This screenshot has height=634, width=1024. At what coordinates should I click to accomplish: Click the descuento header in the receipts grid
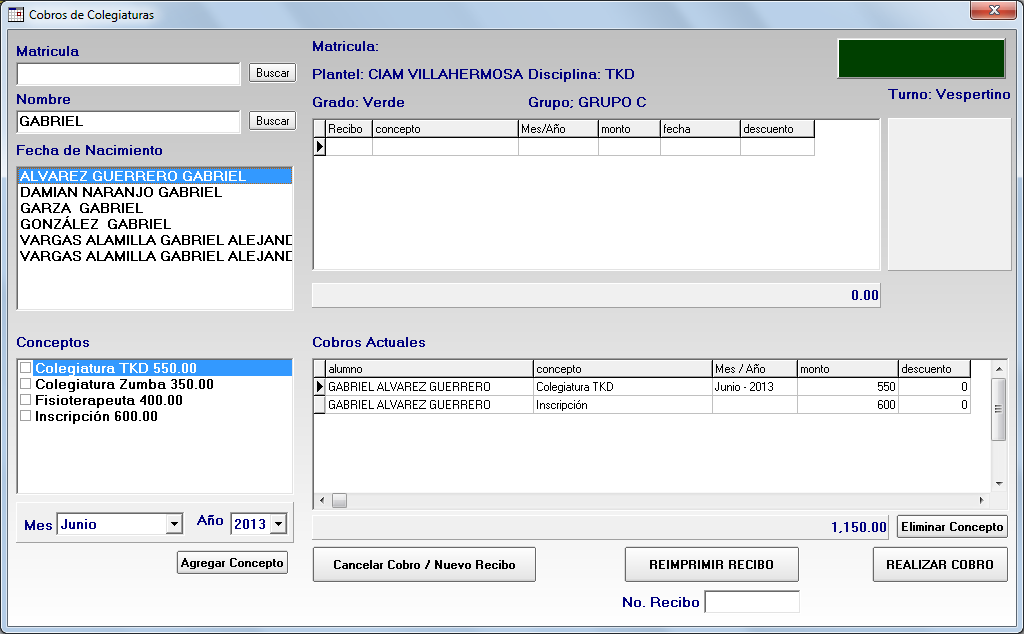pyautogui.click(x=777, y=129)
